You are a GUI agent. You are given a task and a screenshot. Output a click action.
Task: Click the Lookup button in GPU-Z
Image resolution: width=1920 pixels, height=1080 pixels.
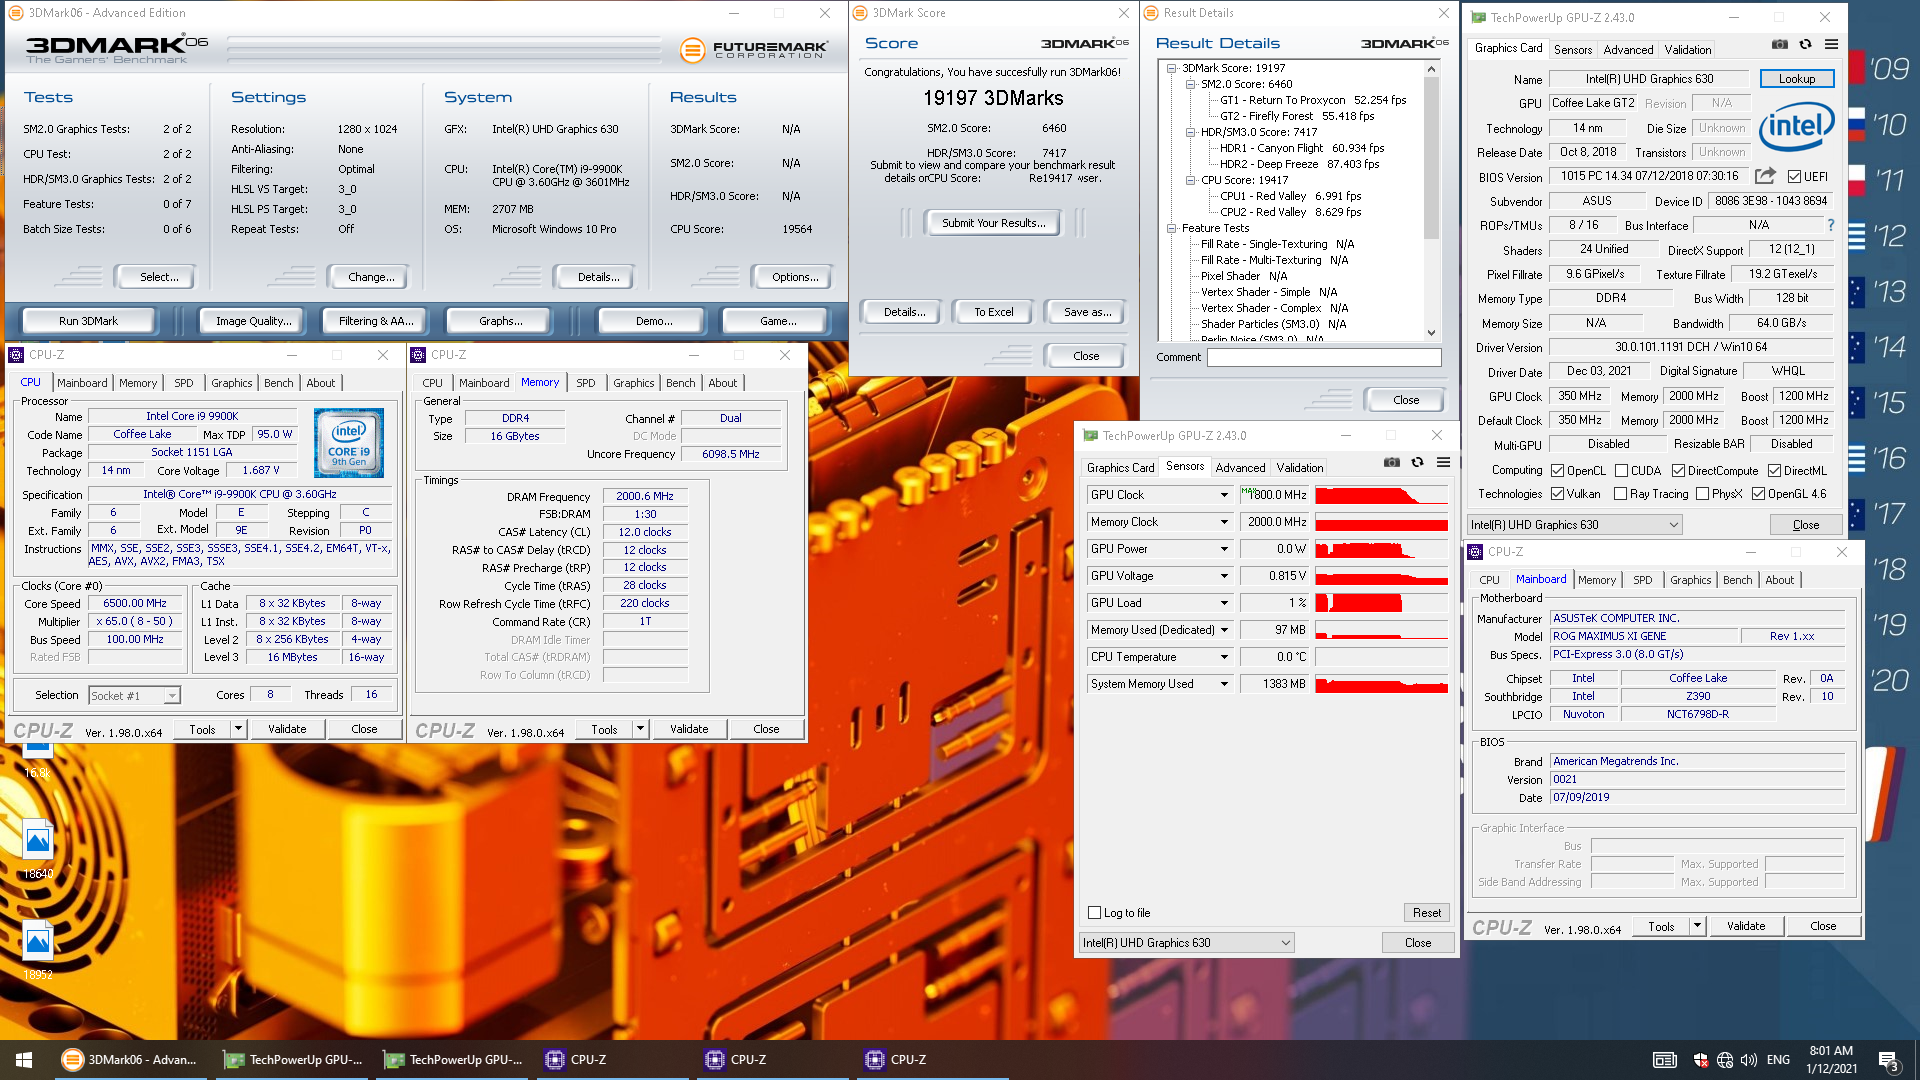click(1797, 79)
